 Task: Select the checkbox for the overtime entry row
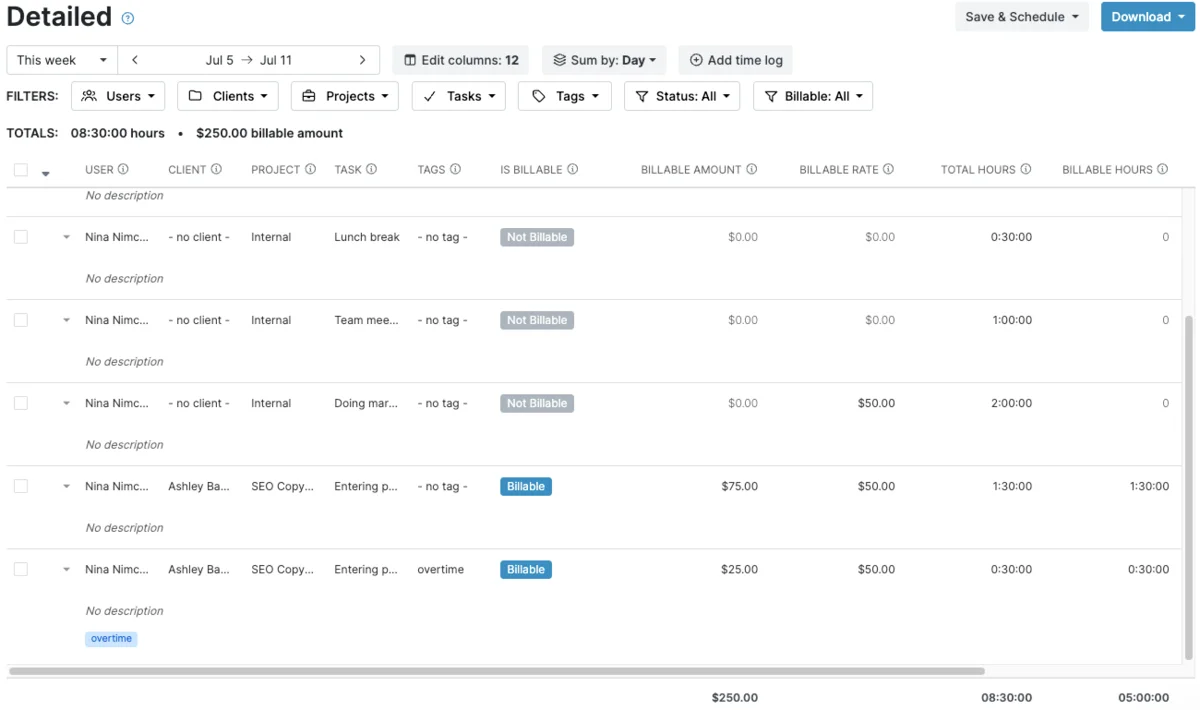[21, 569]
